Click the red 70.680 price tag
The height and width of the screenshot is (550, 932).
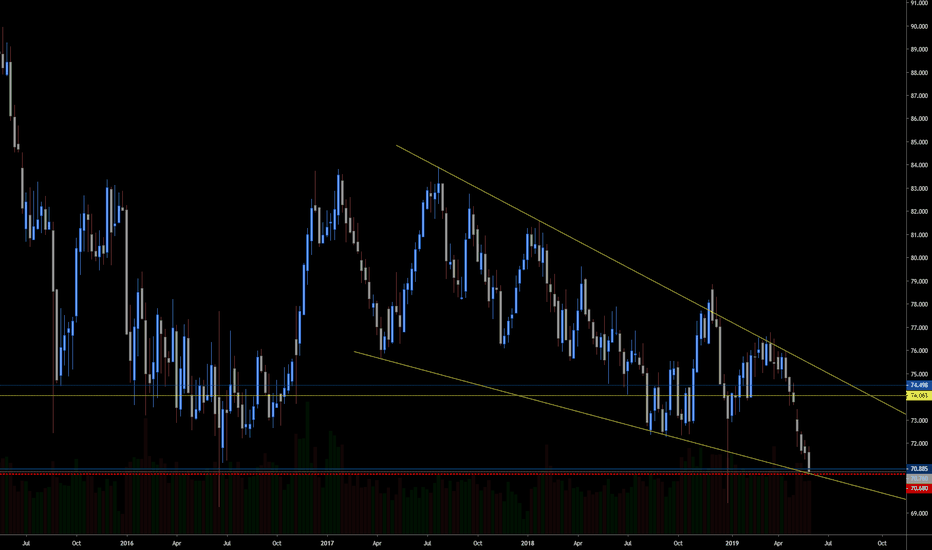[919, 488]
